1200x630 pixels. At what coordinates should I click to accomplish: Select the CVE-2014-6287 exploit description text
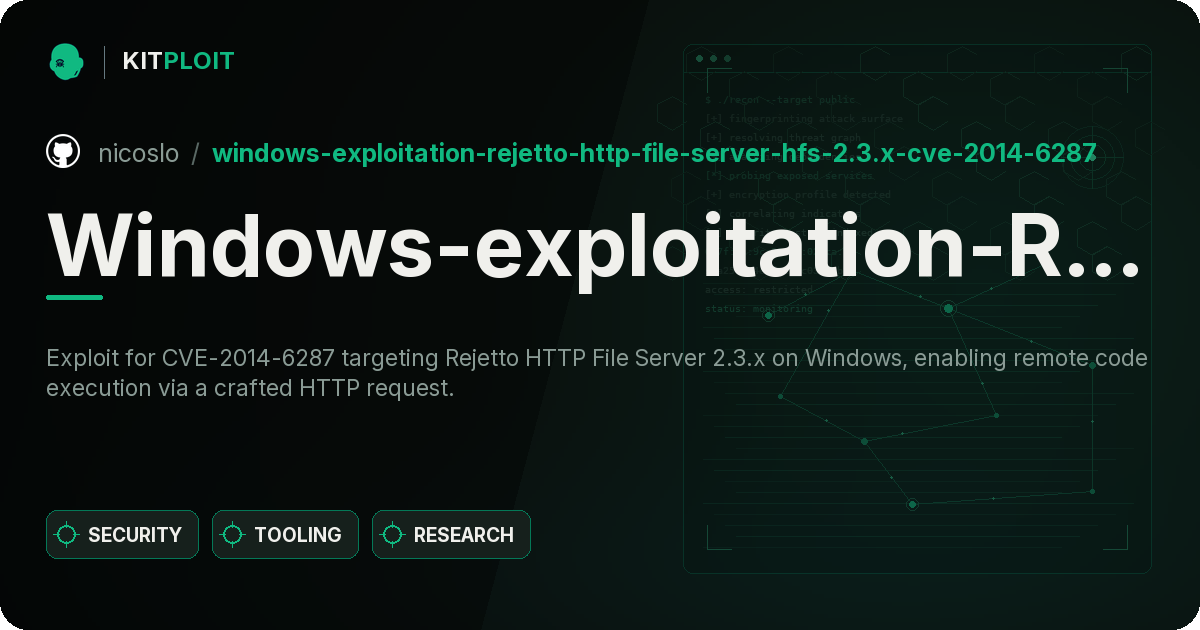[x=597, y=373]
